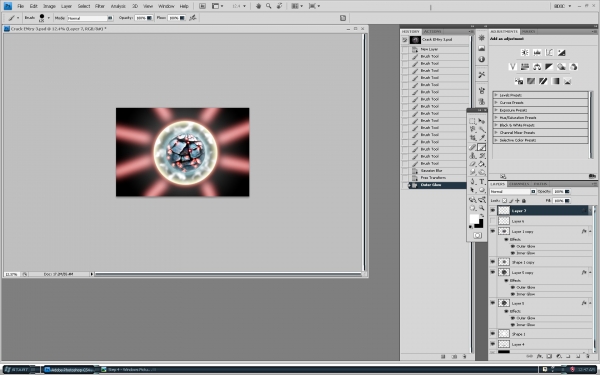Expand the Curves Presets list
This screenshot has width=600, height=375.
tap(496, 103)
